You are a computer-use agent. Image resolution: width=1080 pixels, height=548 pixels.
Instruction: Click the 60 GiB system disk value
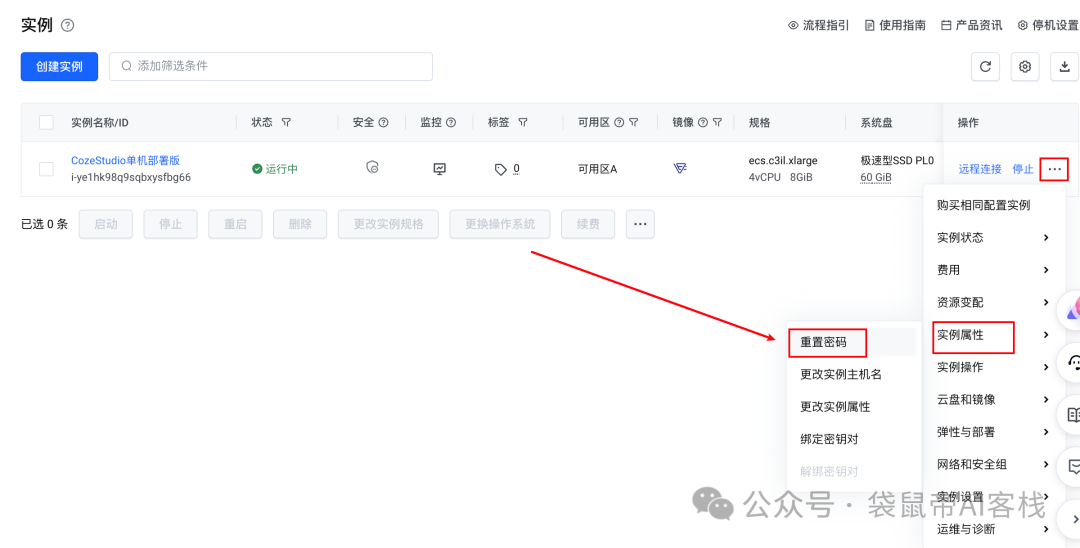click(x=876, y=178)
